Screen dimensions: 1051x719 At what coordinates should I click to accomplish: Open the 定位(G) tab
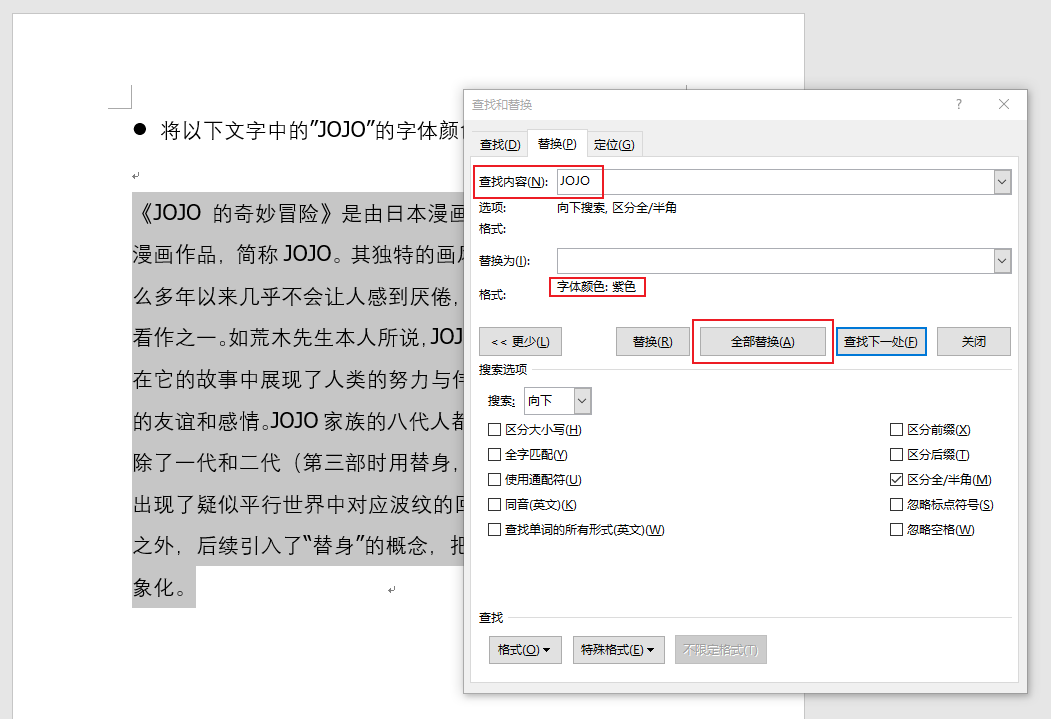pyautogui.click(x=614, y=145)
